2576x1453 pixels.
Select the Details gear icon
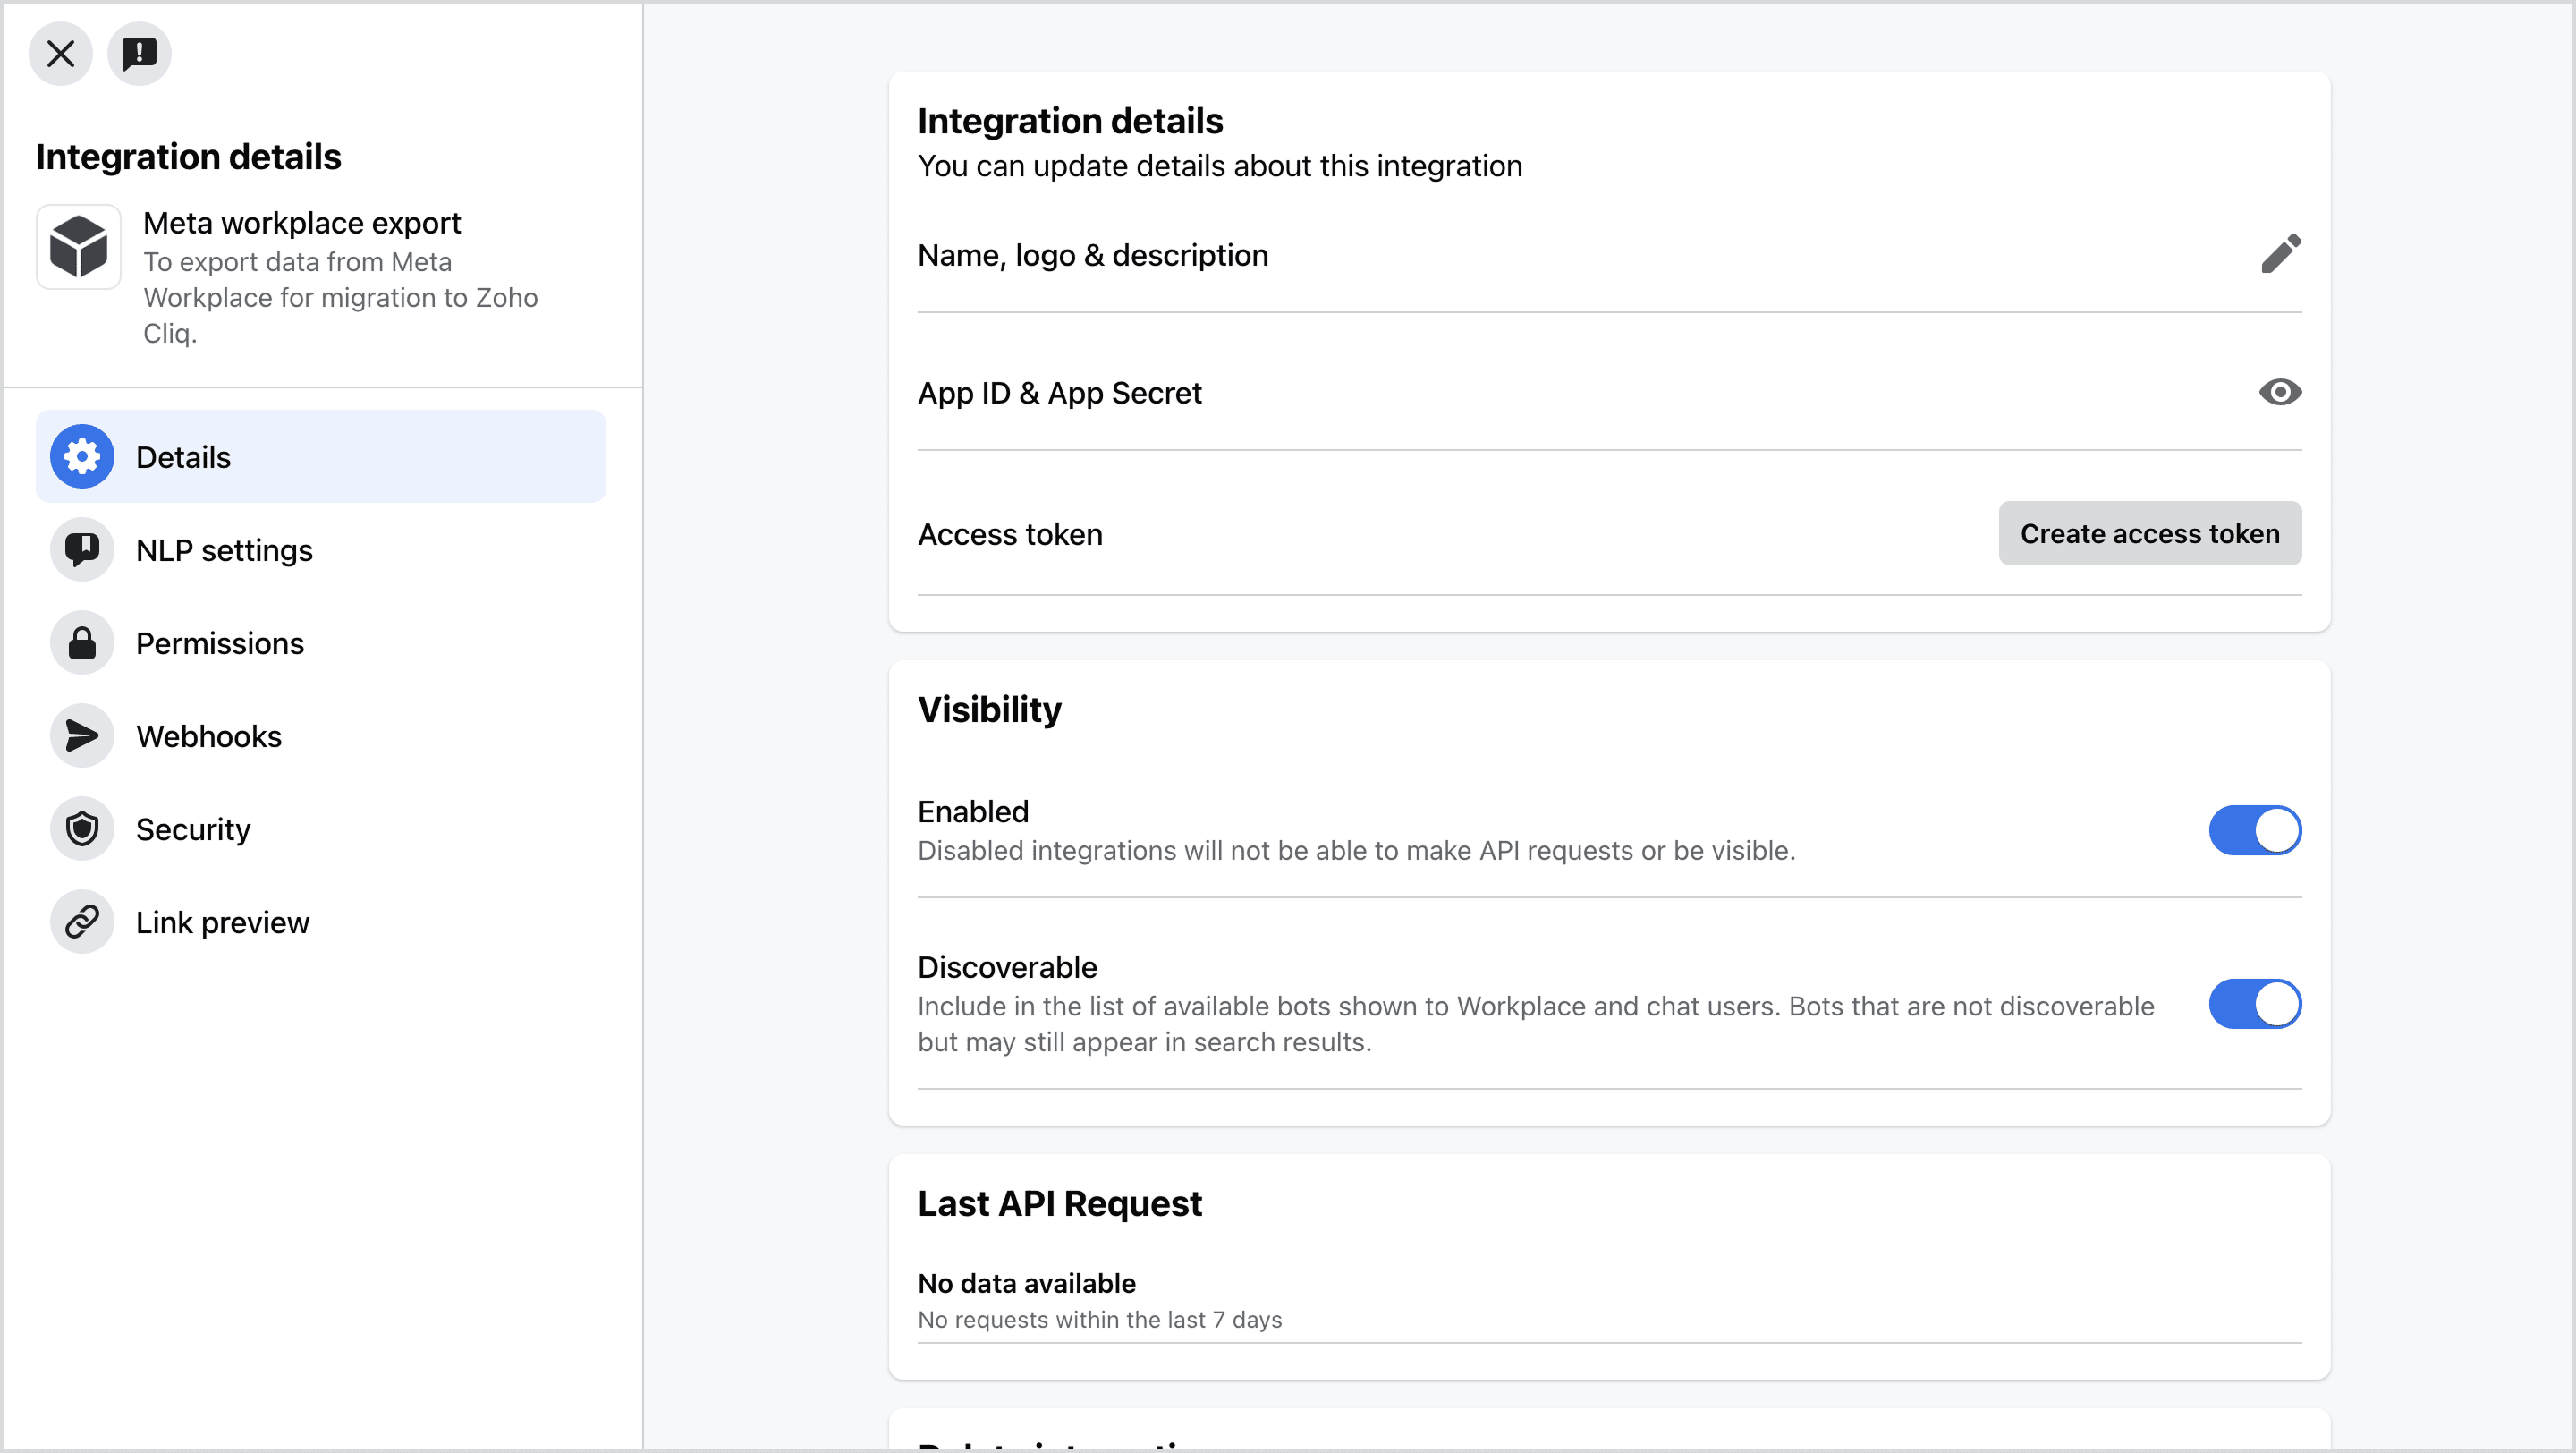[82, 457]
